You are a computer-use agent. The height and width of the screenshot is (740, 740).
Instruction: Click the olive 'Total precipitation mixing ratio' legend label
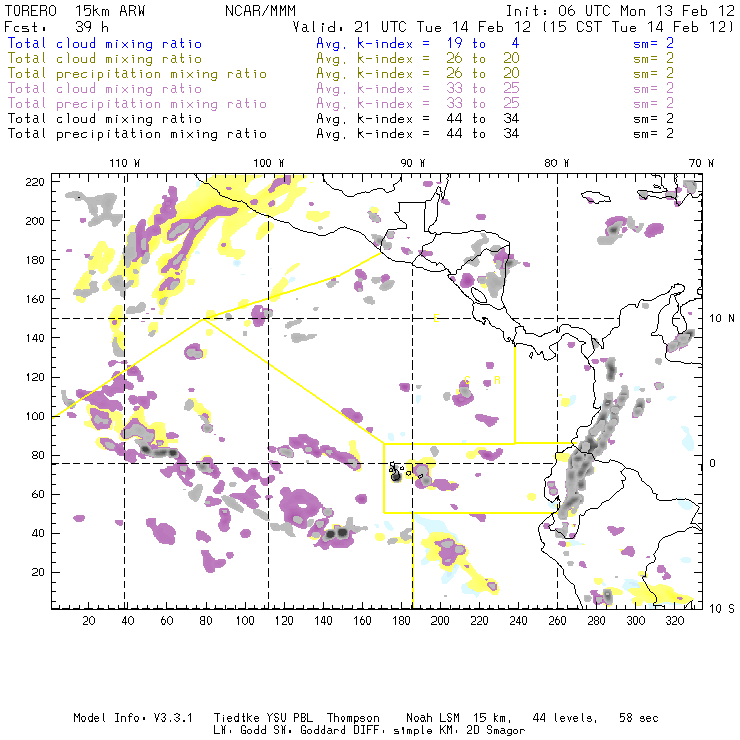pyautogui.click(x=137, y=74)
